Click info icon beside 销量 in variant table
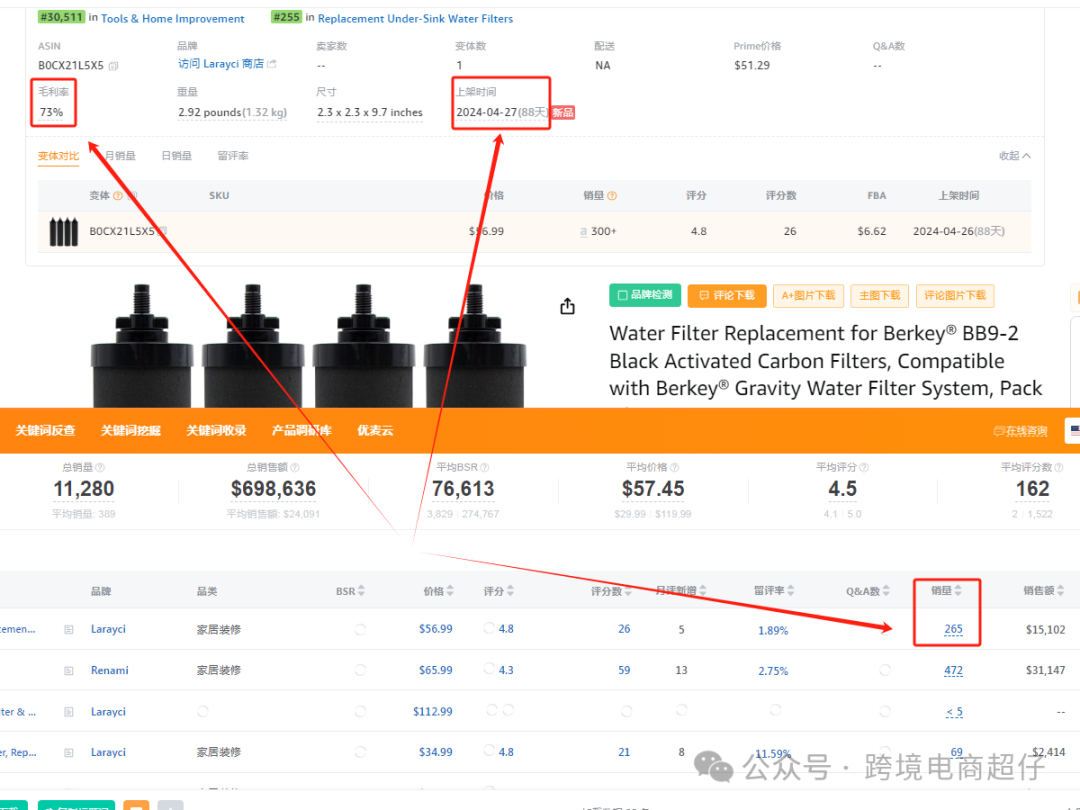The height and width of the screenshot is (810, 1080). [x=612, y=196]
